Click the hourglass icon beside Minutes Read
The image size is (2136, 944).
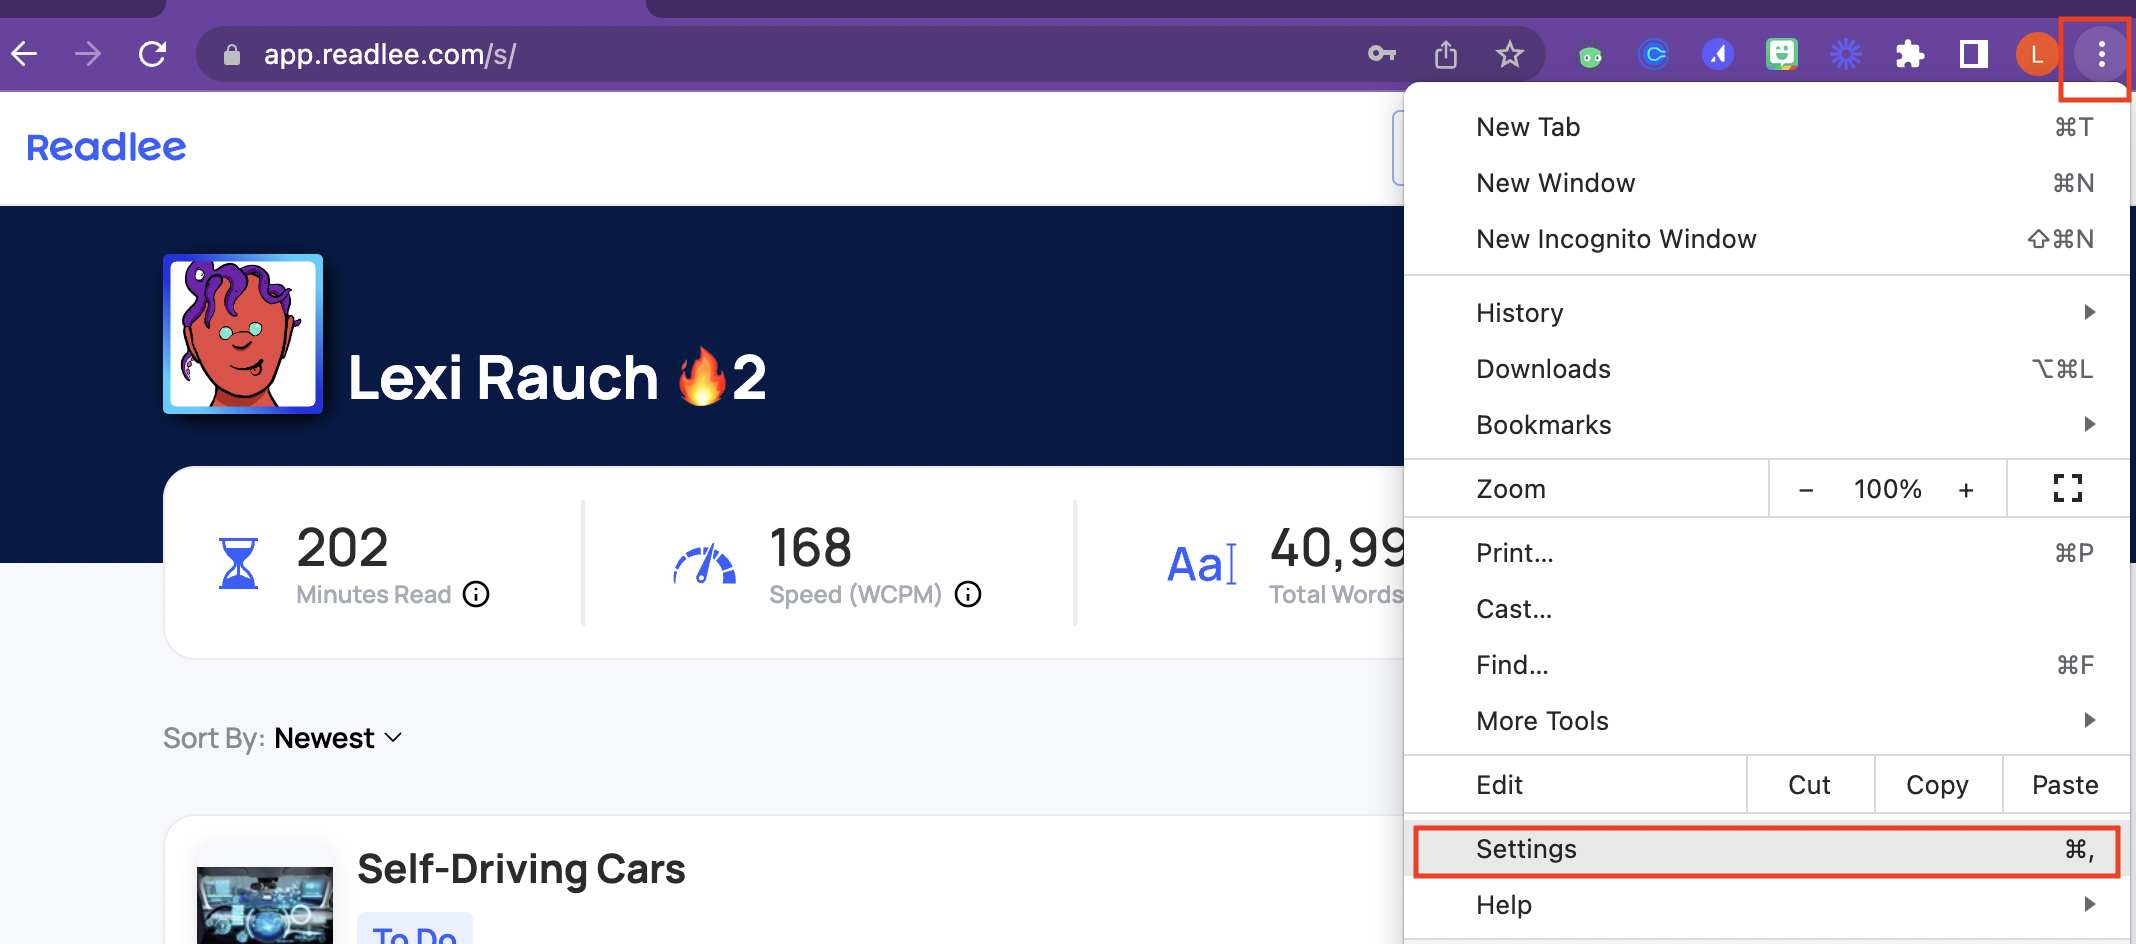click(238, 563)
